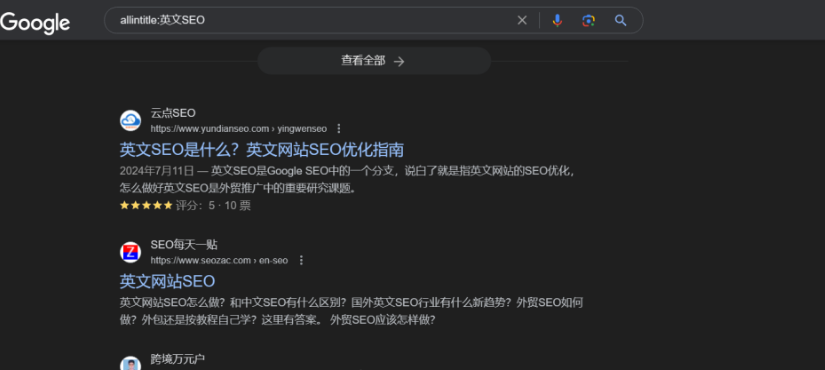Open SEO每天一贴 red Z favicon

coord(130,252)
